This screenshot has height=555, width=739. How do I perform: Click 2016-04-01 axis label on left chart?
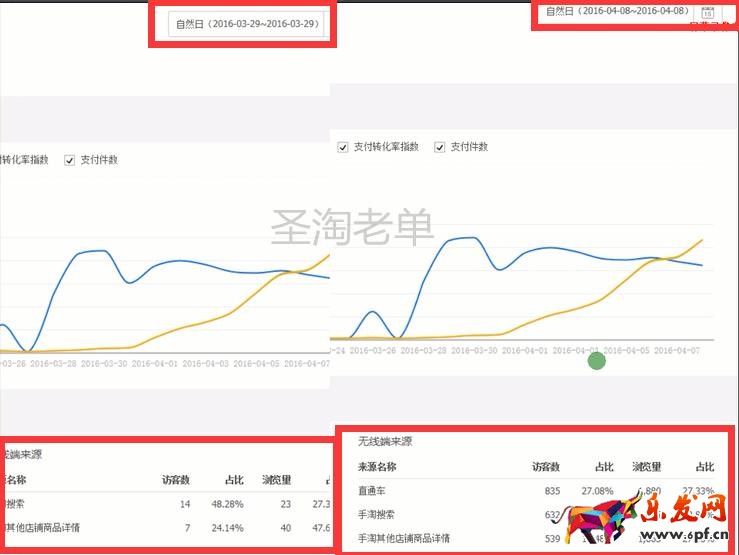(158, 364)
